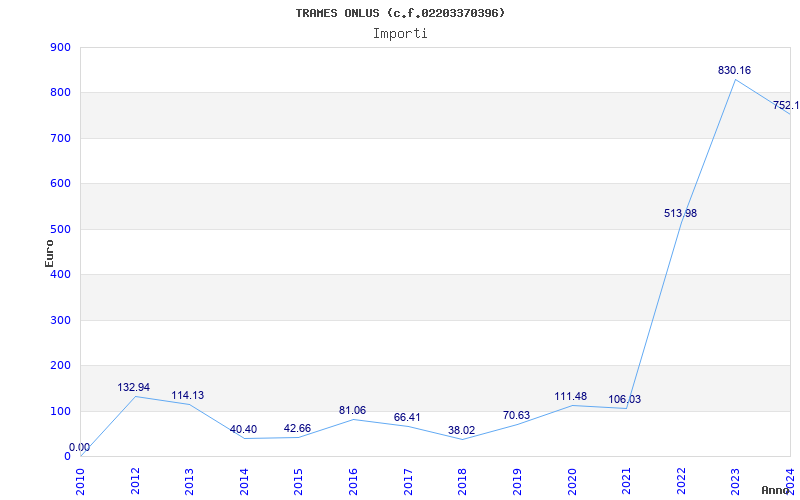Click the 2019 year label
This screenshot has height=500, width=800.
point(517,481)
